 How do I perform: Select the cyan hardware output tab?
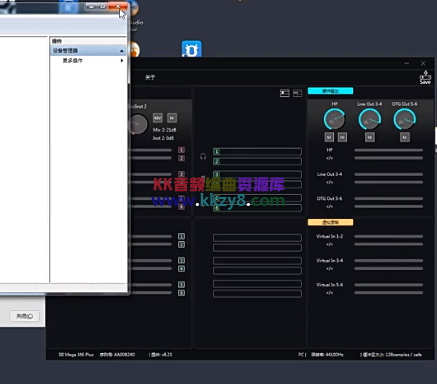point(330,91)
